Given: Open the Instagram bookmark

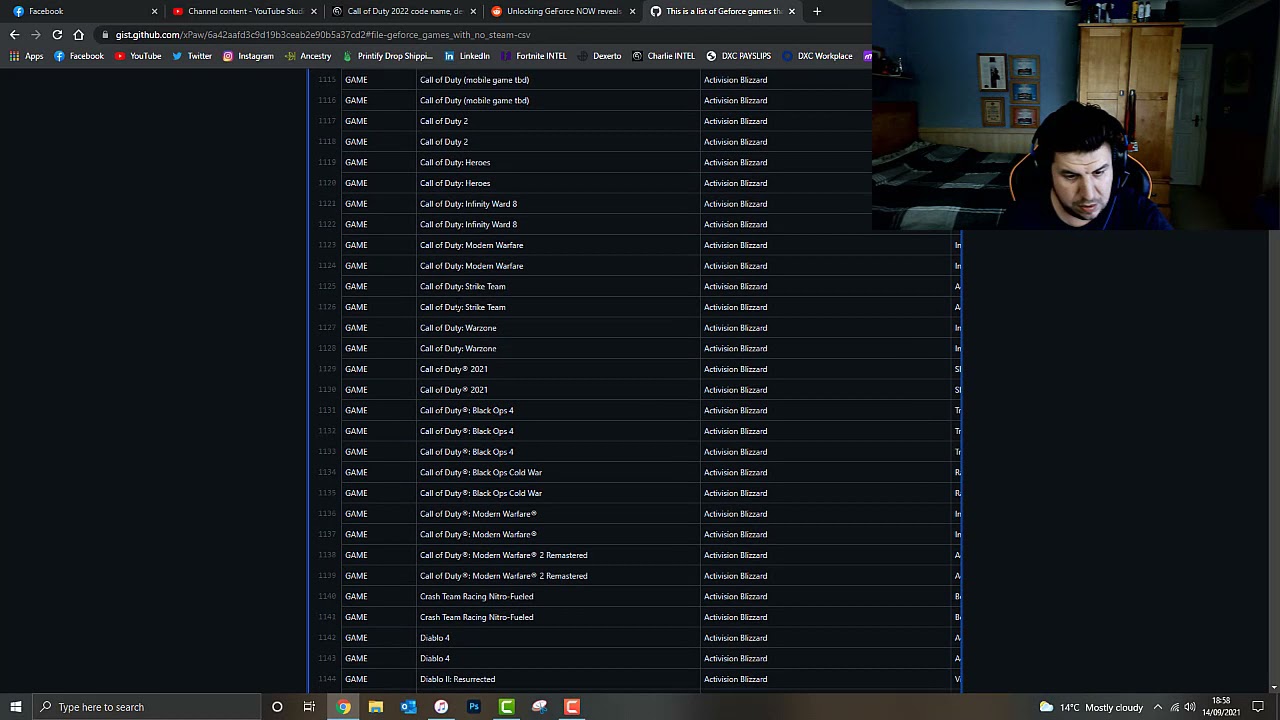Looking at the screenshot, I should [248, 56].
